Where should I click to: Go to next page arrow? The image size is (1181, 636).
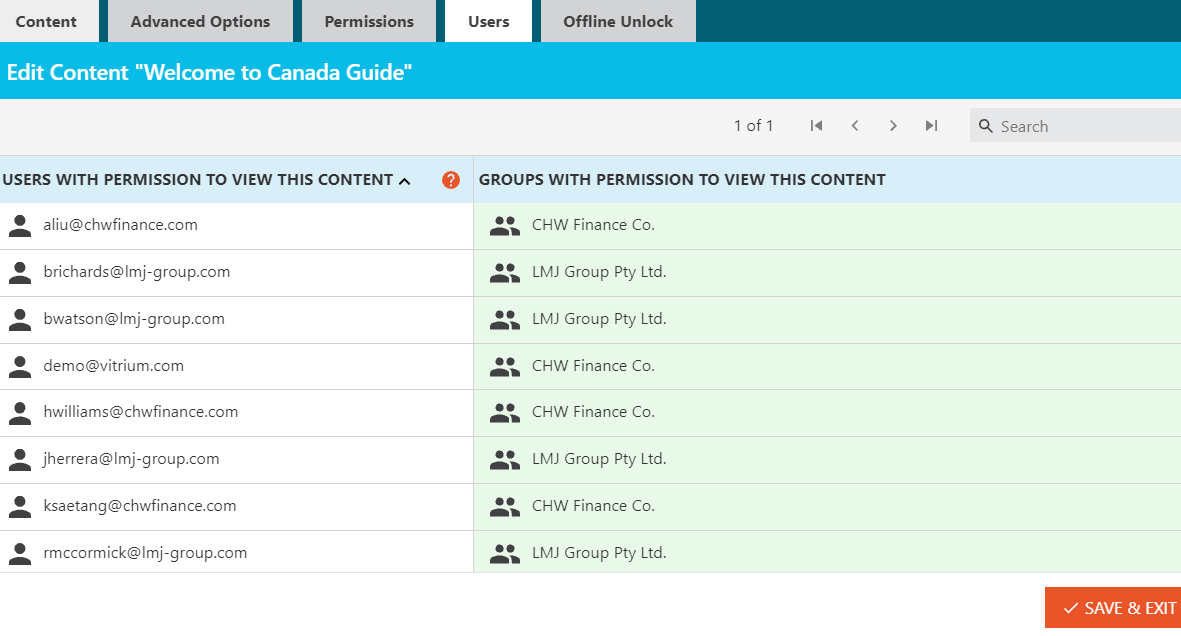[893, 126]
